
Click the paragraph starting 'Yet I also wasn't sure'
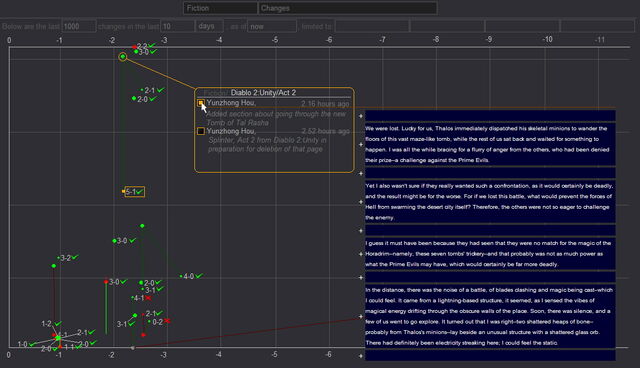point(490,202)
